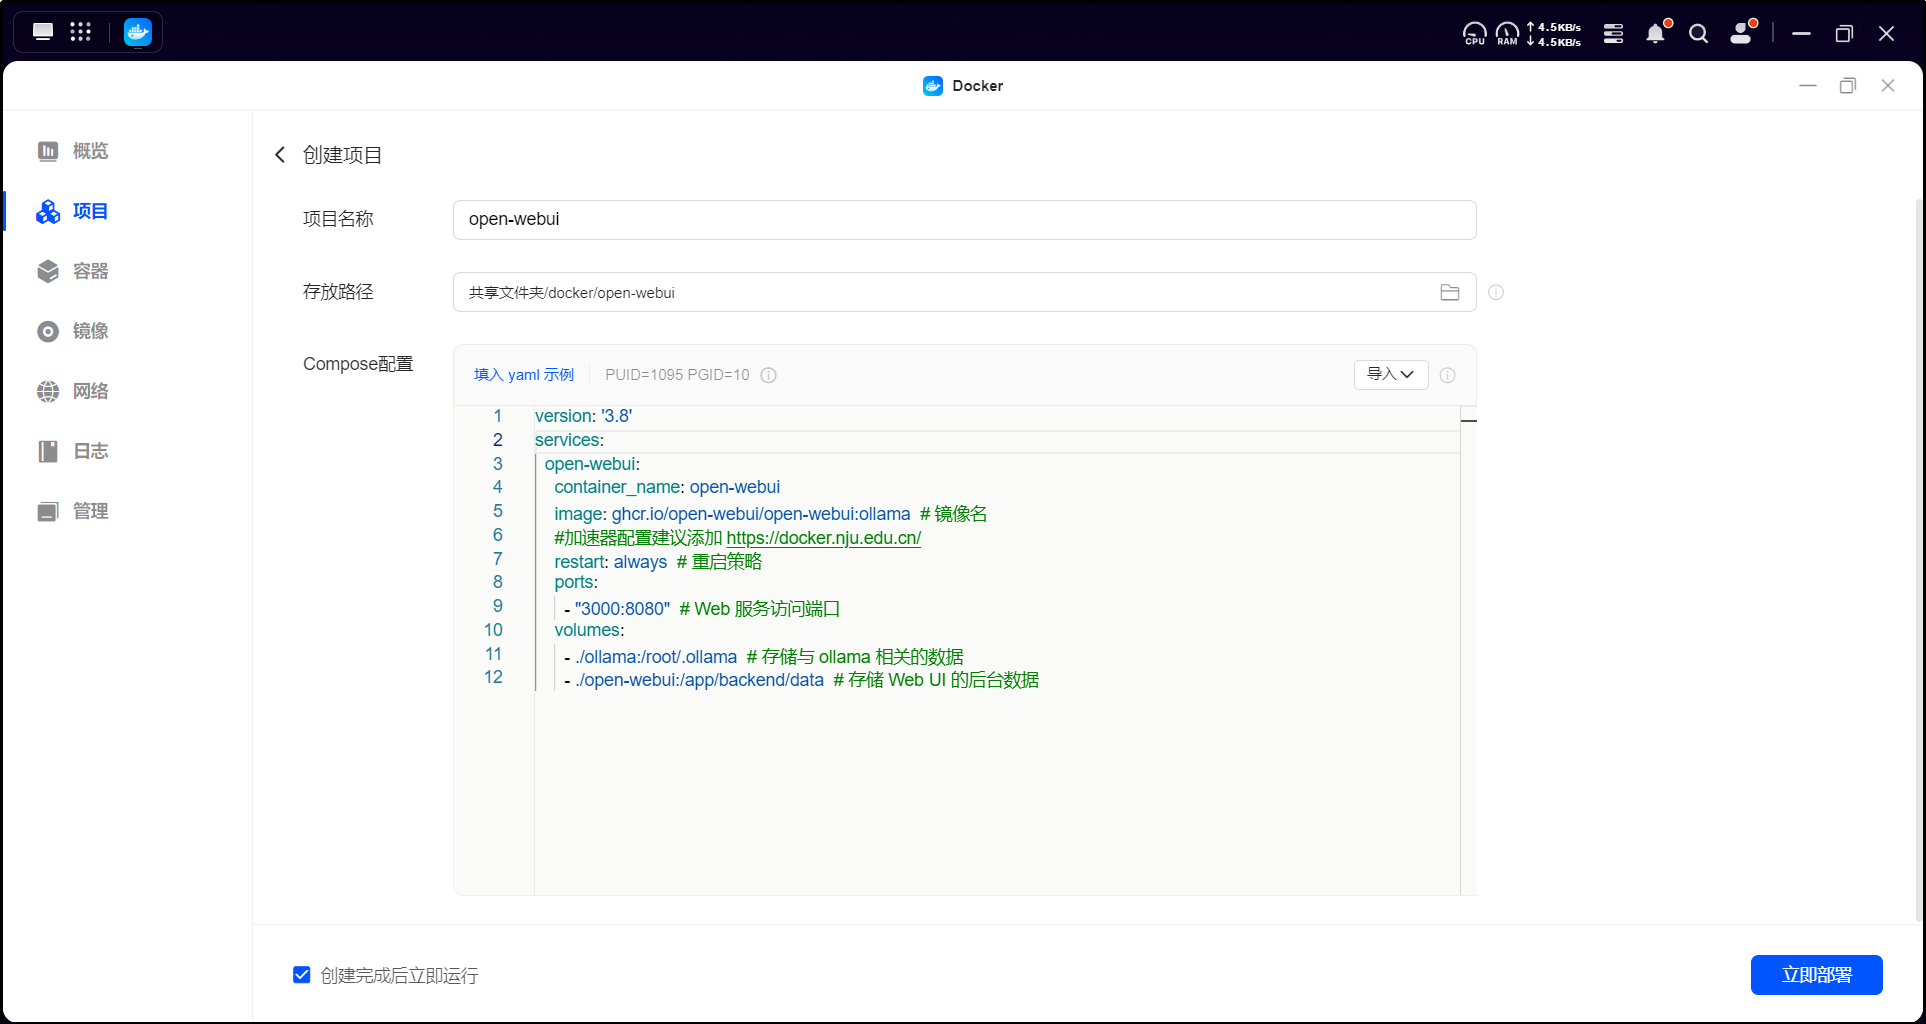Show info icon next to PUID PGID
Image resolution: width=1926 pixels, height=1024 pixels.
point(768,375)
